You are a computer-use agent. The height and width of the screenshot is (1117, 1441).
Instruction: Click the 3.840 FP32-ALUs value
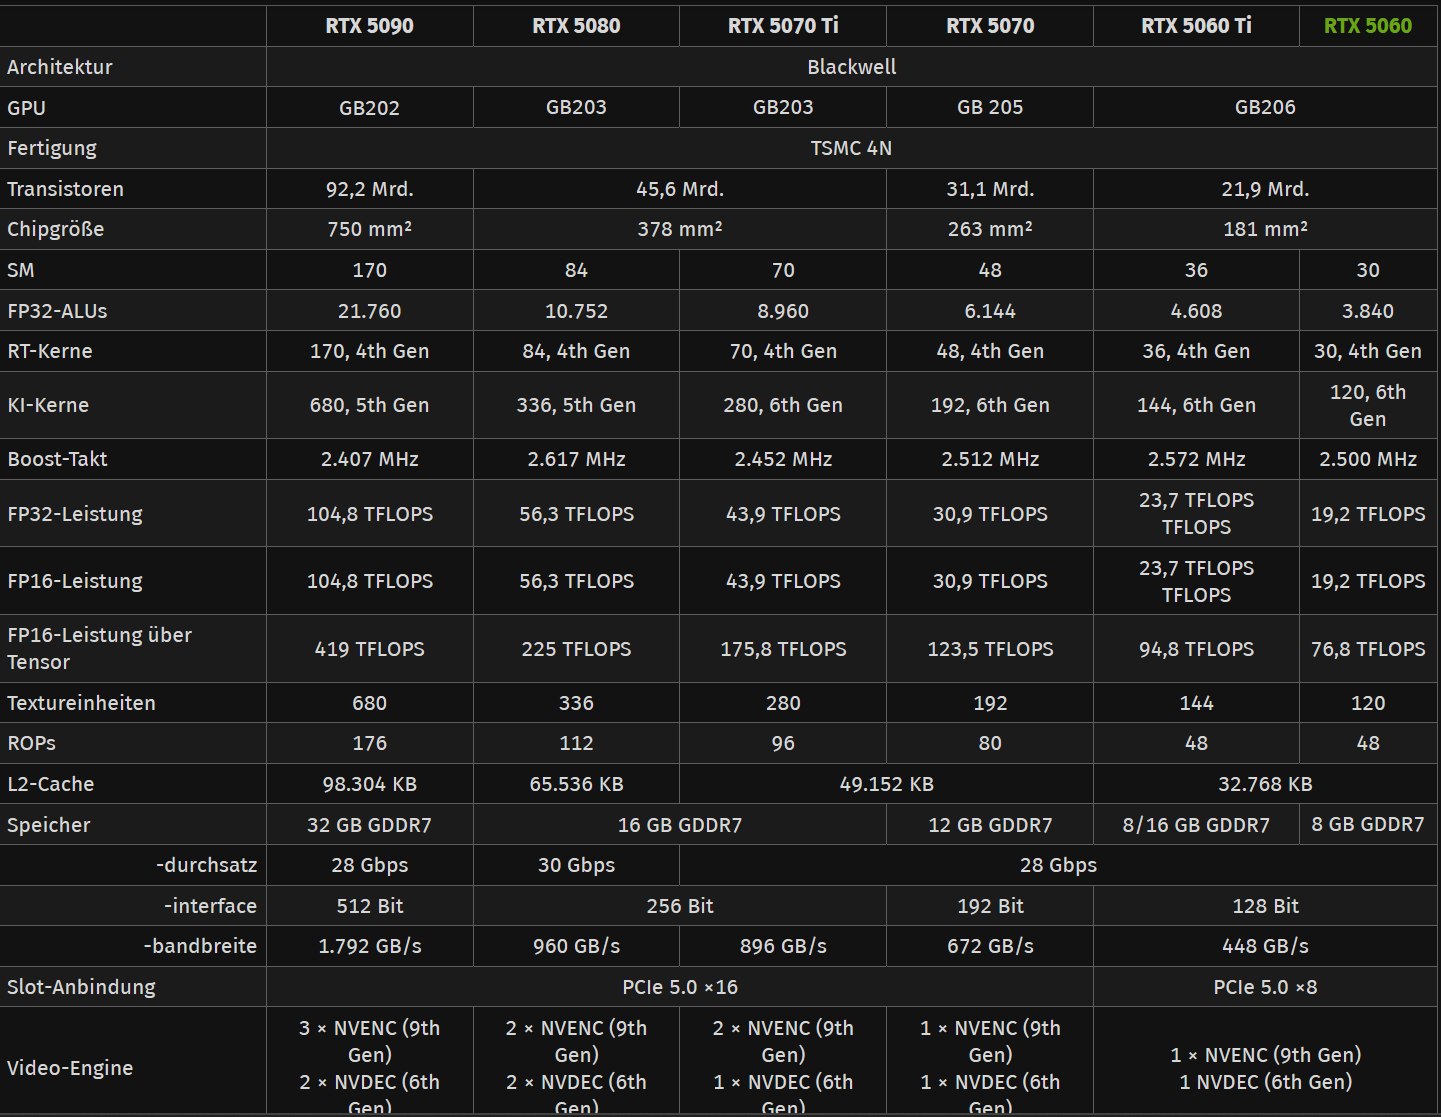[x=1368, y=311]
